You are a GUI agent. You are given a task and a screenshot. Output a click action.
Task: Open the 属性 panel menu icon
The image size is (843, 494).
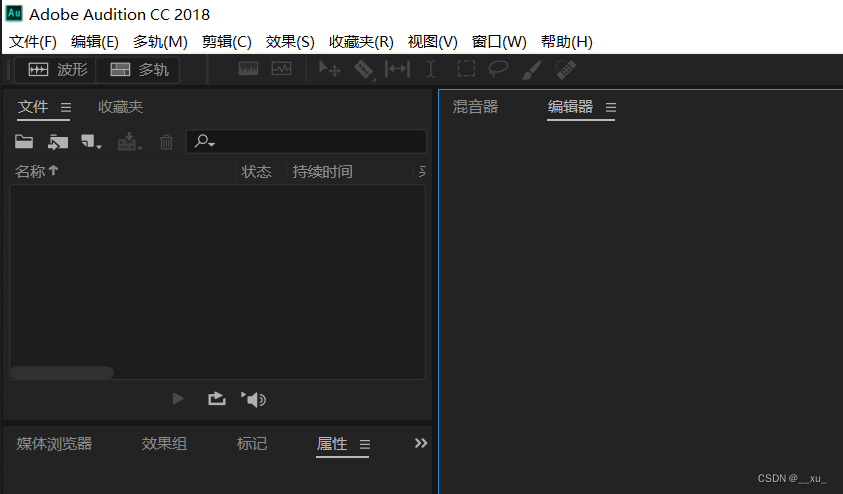[365, 445]
